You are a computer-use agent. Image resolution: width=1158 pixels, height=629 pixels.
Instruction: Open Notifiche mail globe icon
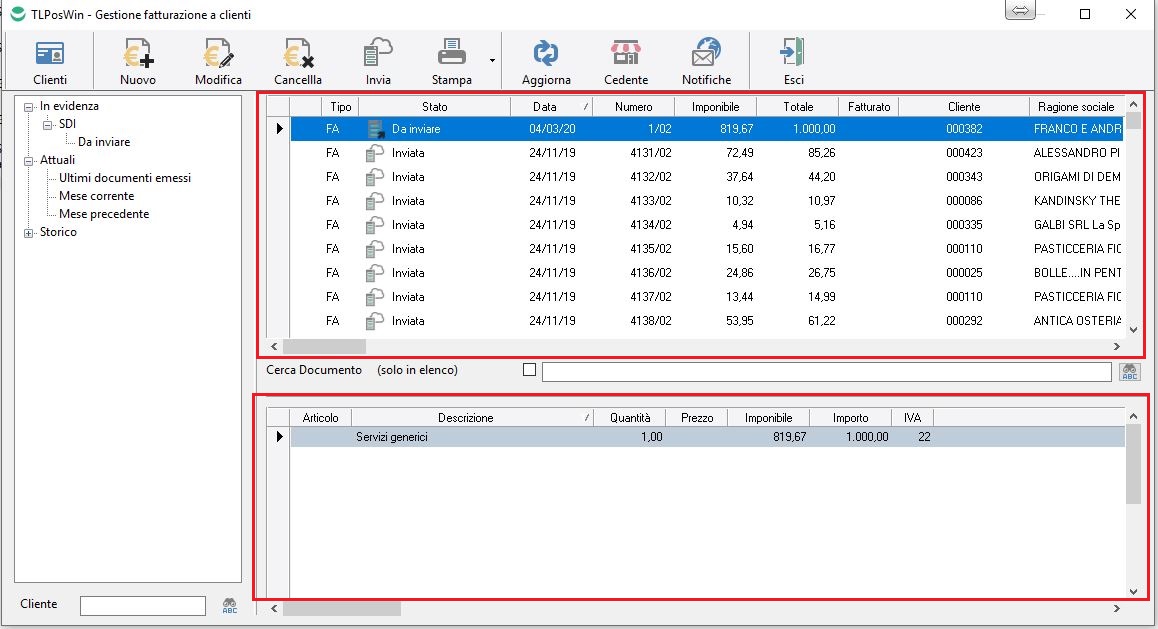pos(706,61)
